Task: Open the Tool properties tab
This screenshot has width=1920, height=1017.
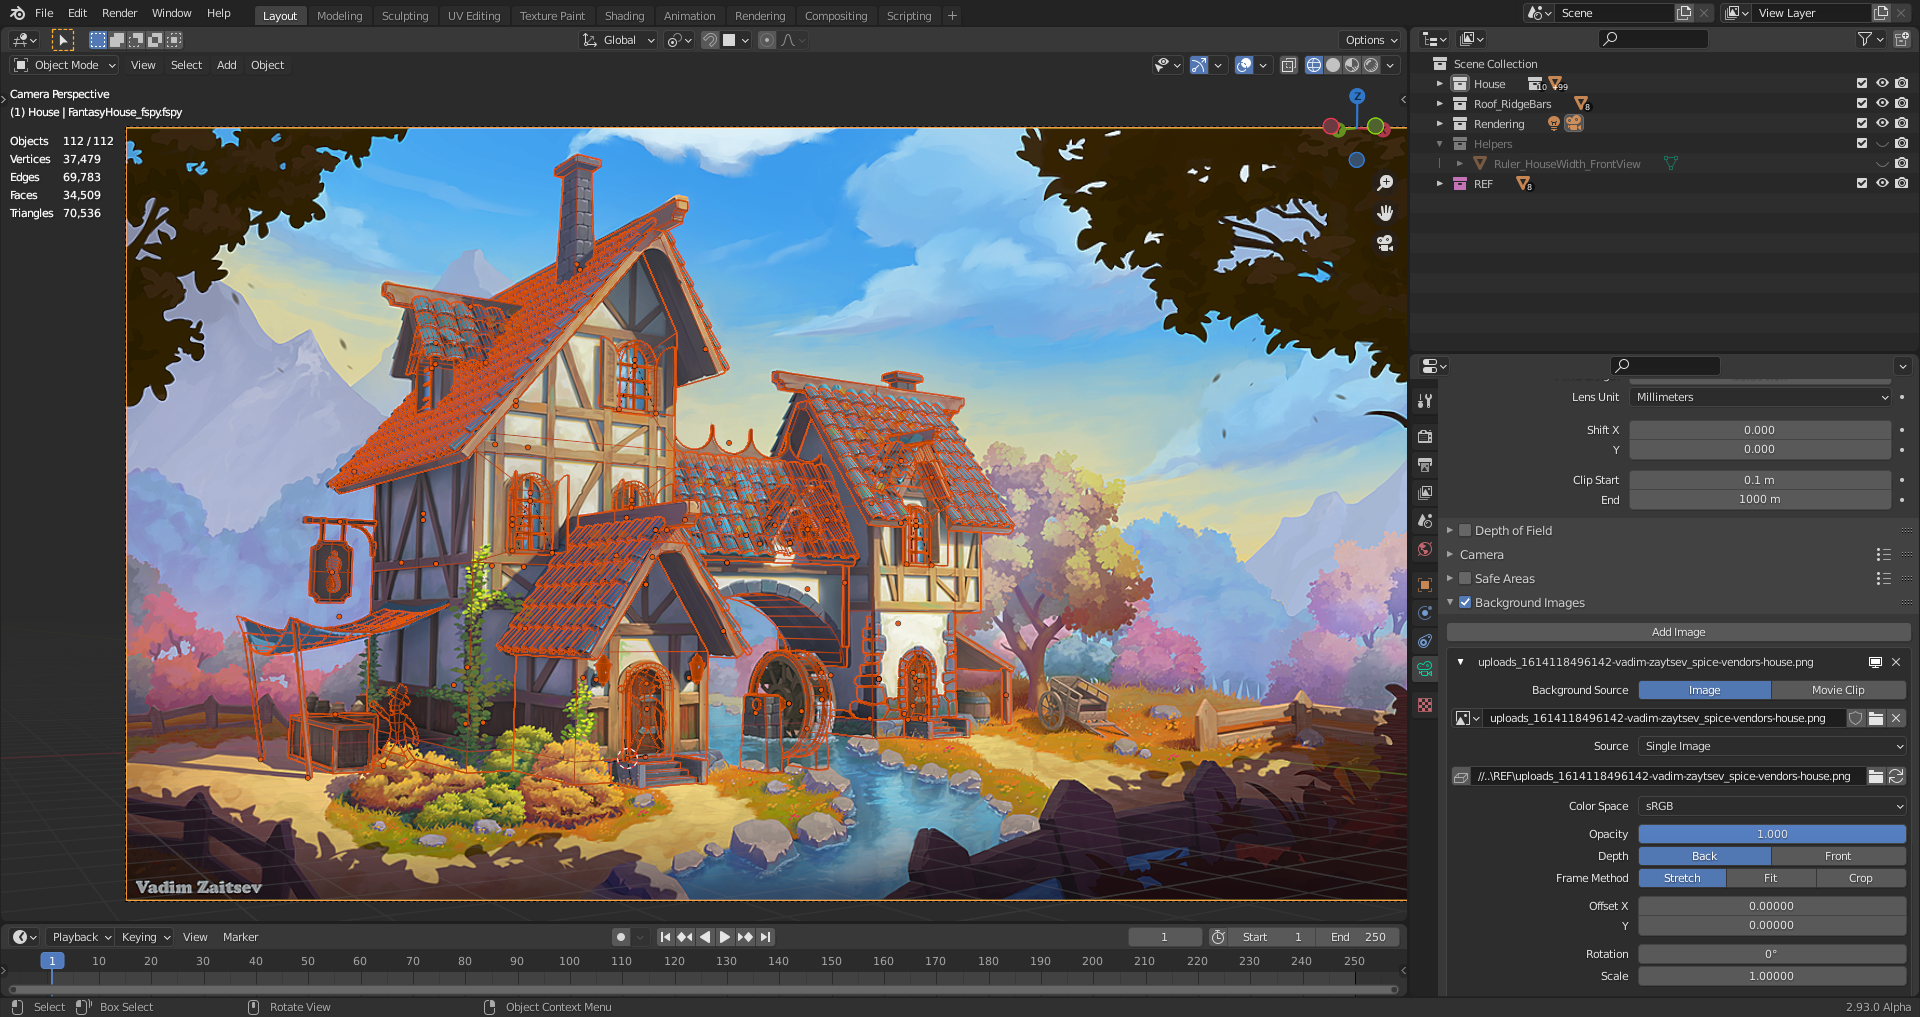Action: click(1425, 401)
